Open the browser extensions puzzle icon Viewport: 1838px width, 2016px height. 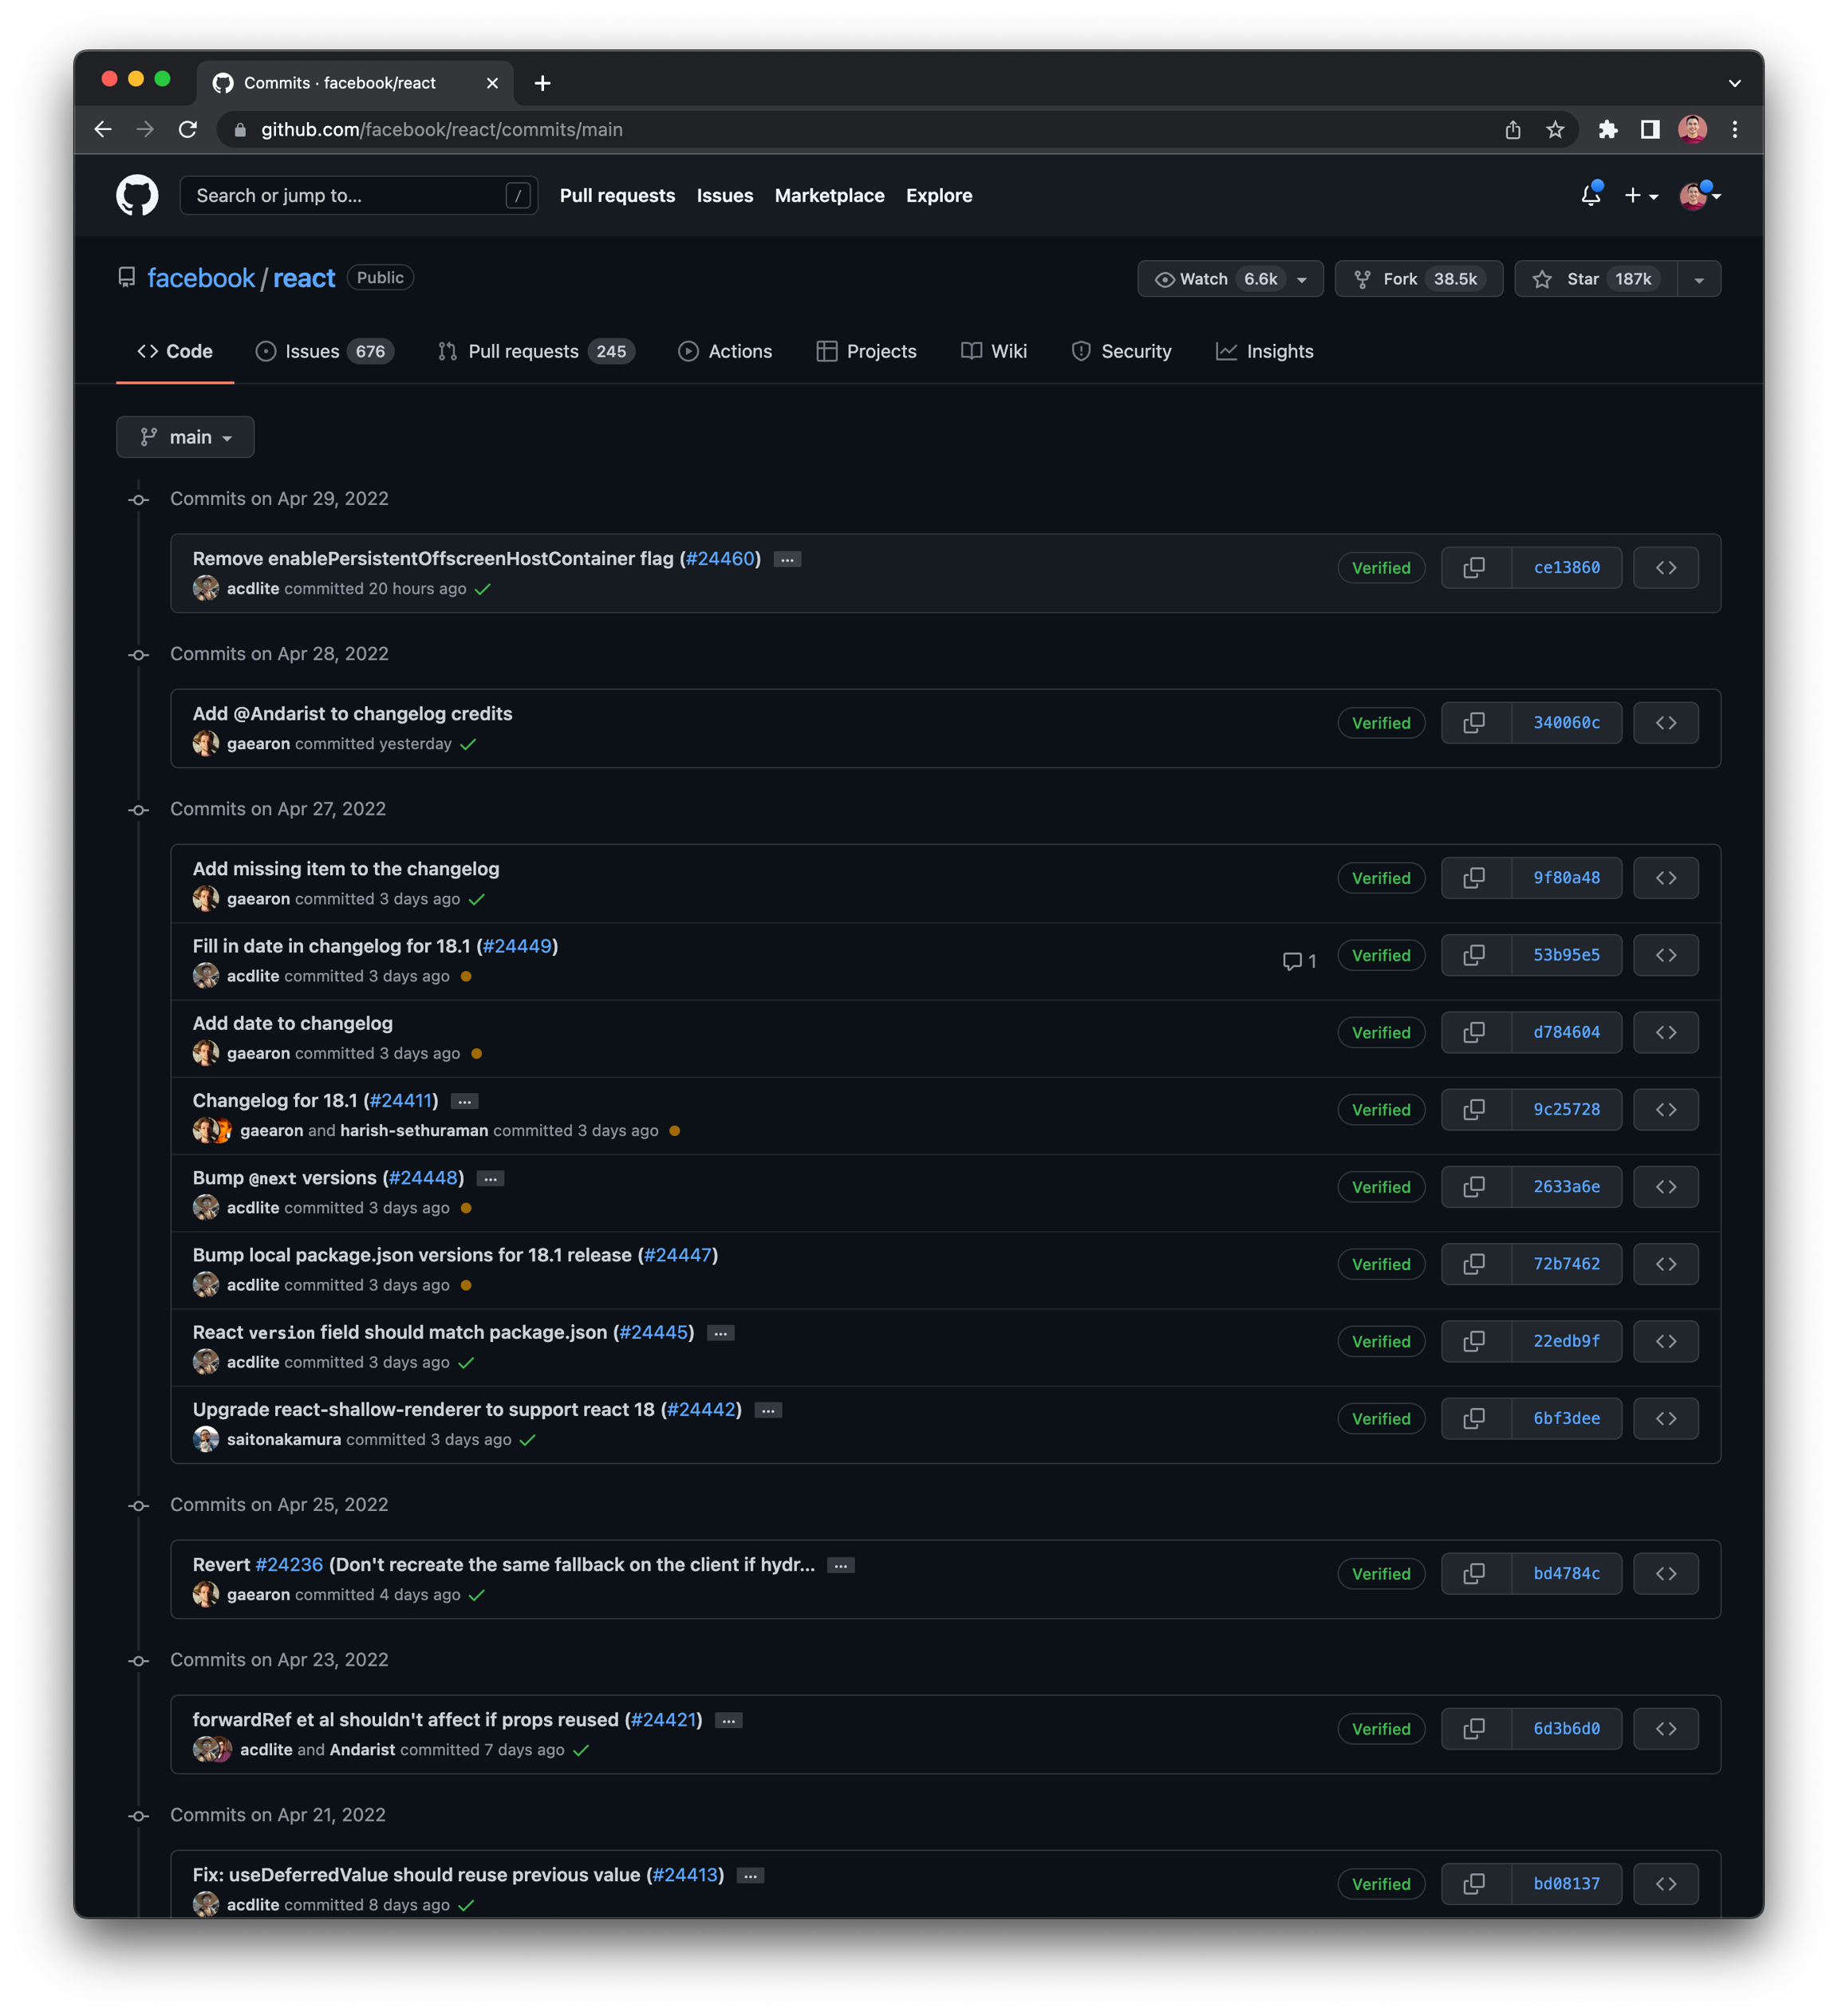tap(1608, 130)
